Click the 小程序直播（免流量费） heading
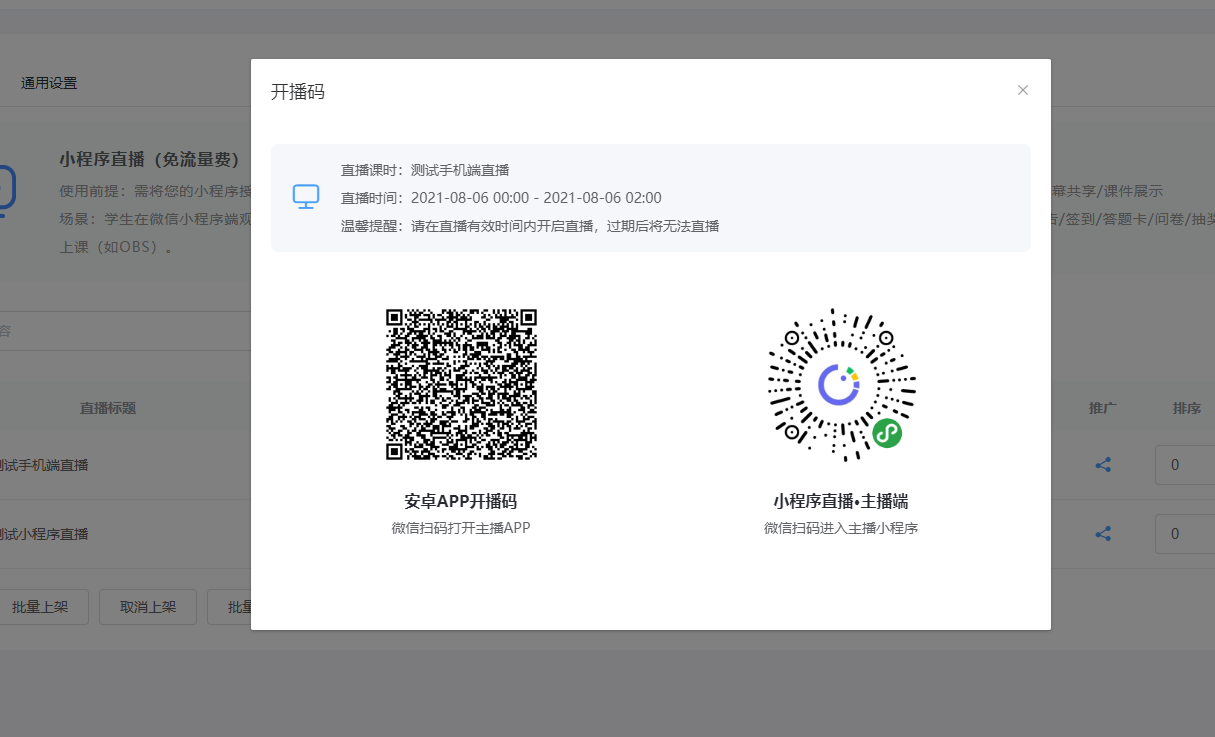The width and height of the screenshot is (1215, 737). tap(150, 159)
